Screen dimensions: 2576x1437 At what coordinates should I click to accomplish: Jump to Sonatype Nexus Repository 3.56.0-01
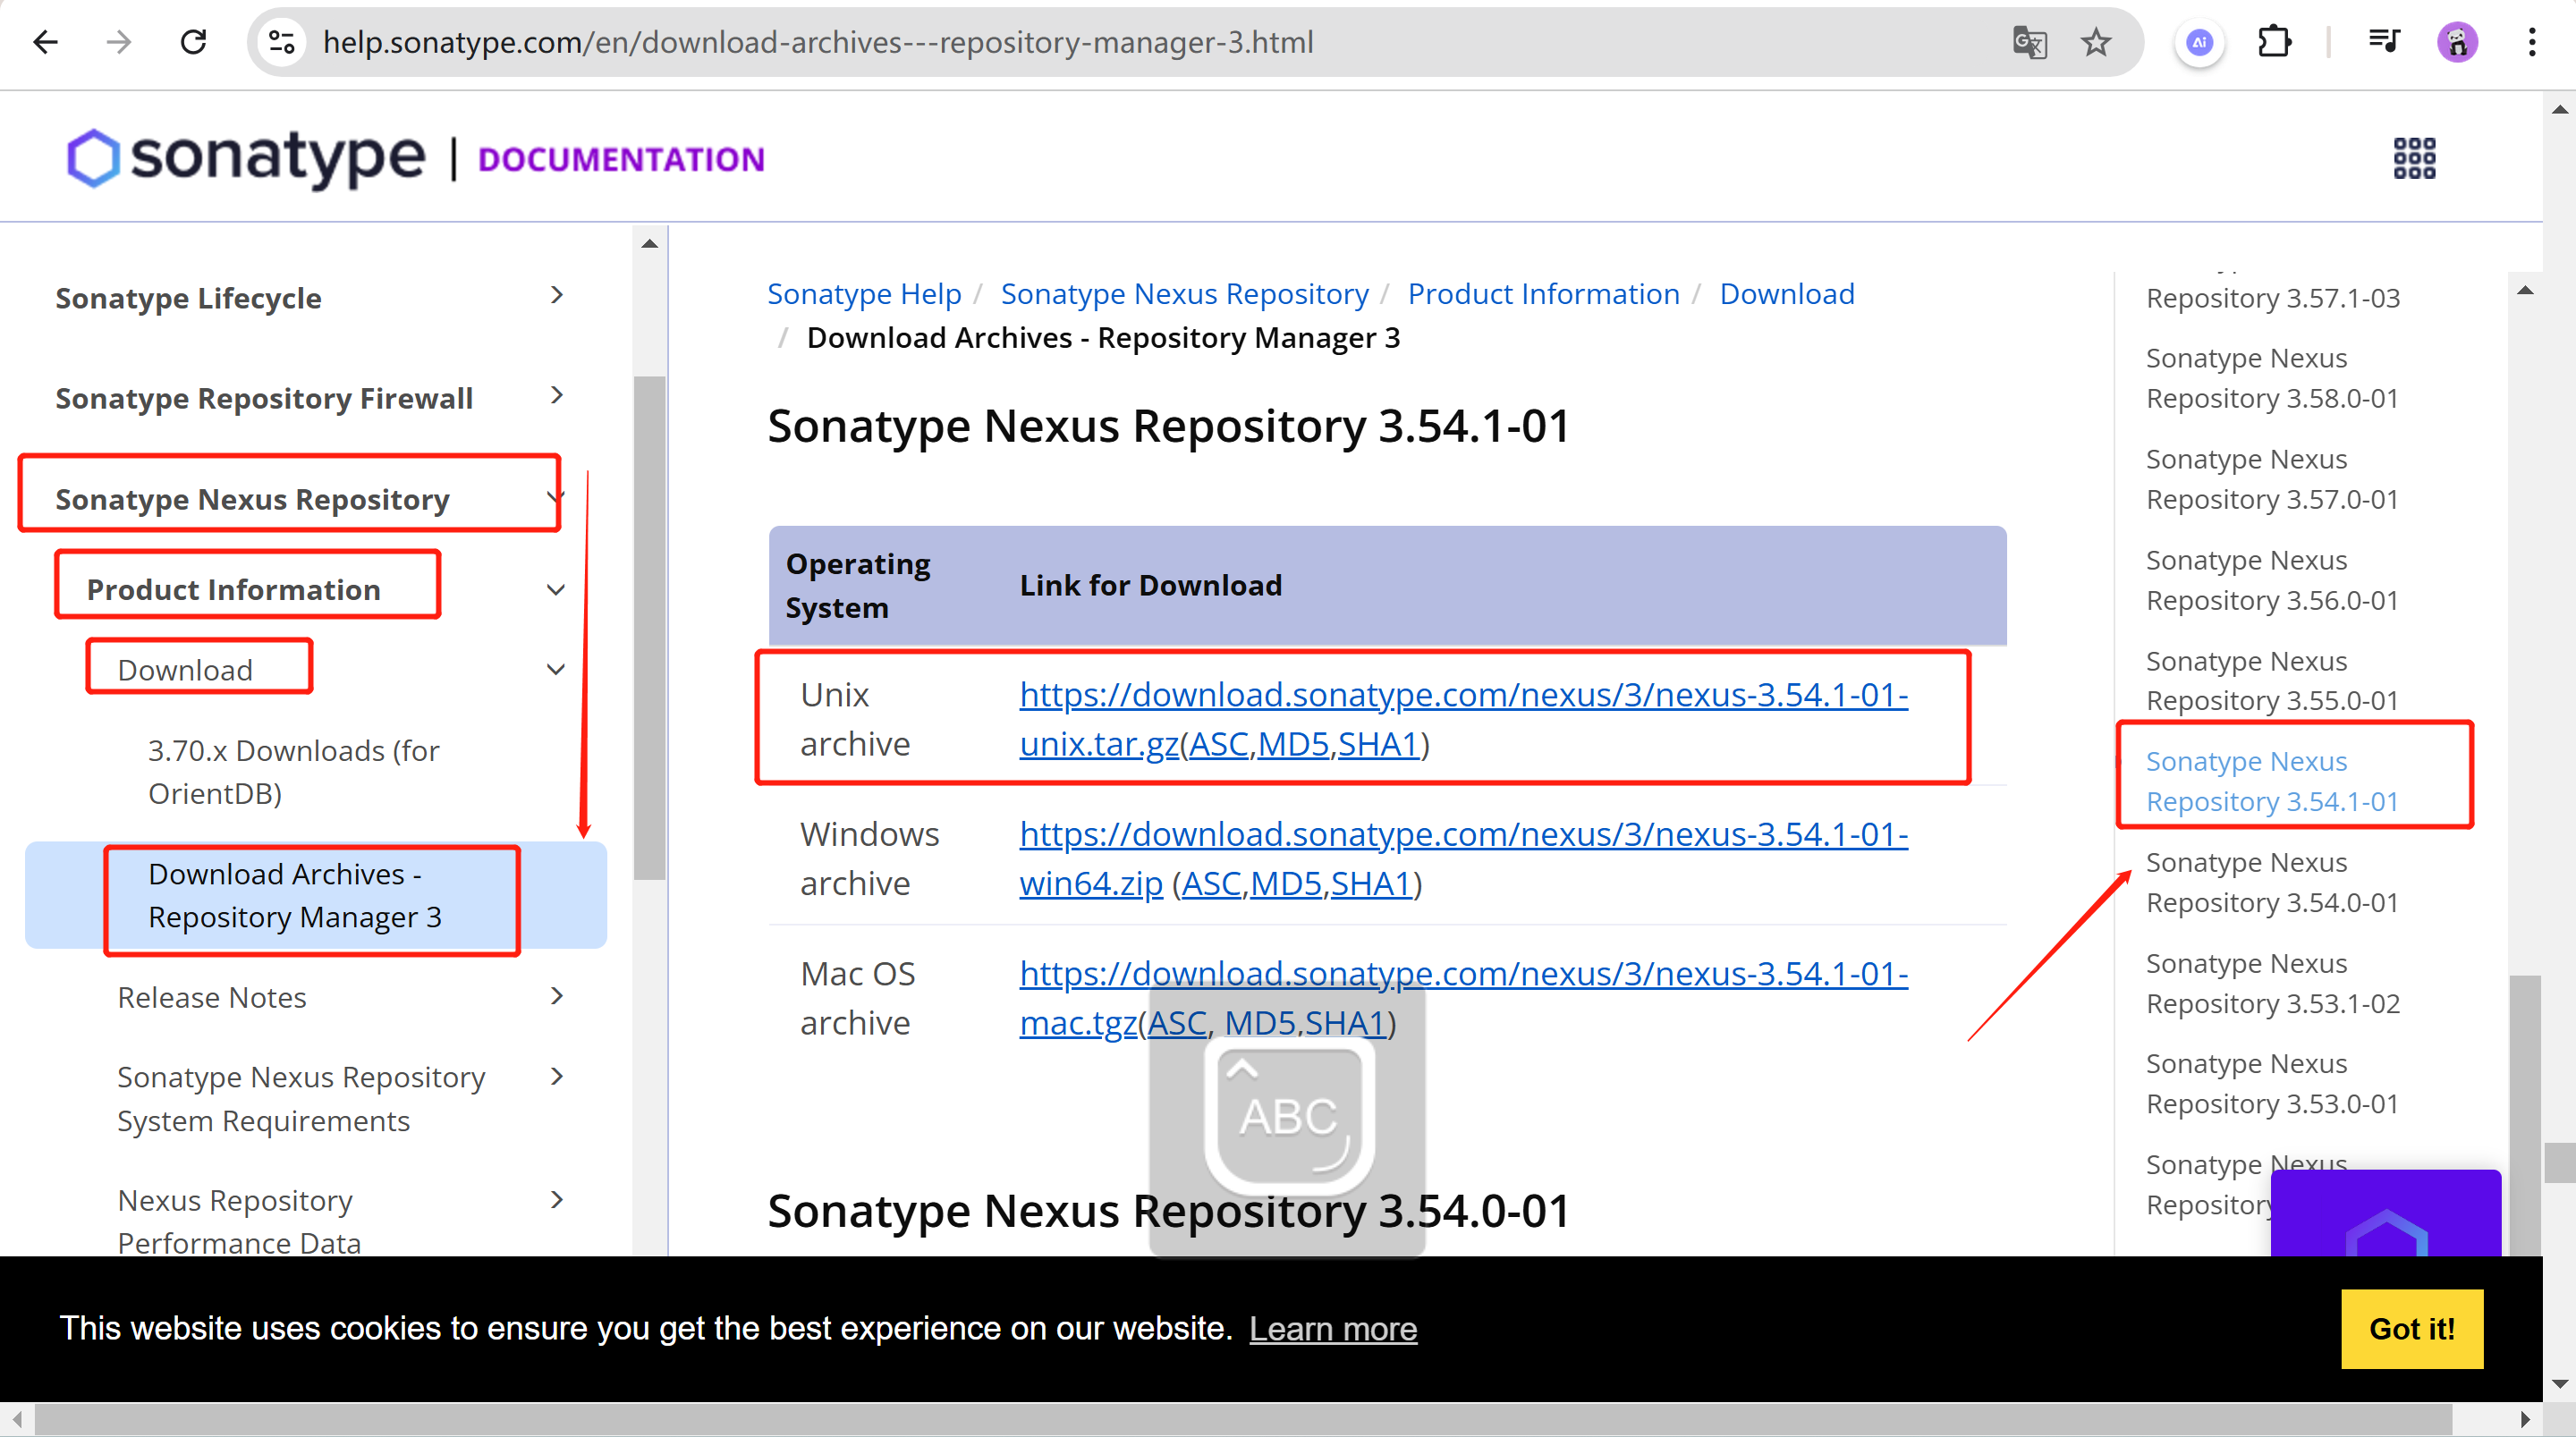click(x=2272, y=580)
